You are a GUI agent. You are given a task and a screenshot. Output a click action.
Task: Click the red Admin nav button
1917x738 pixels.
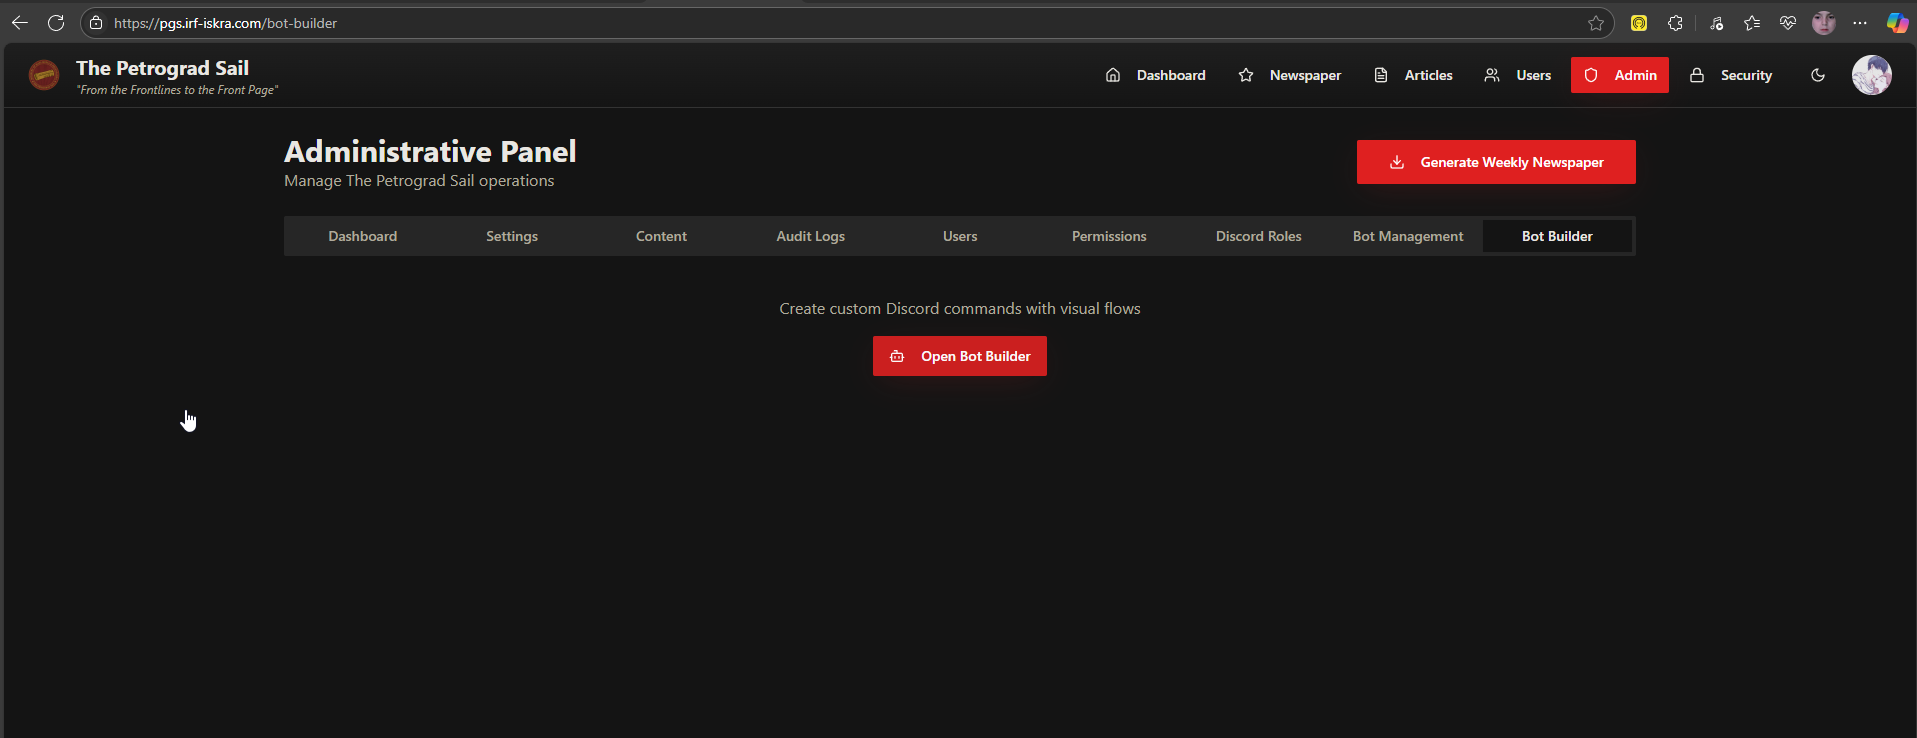(1620, 75)
